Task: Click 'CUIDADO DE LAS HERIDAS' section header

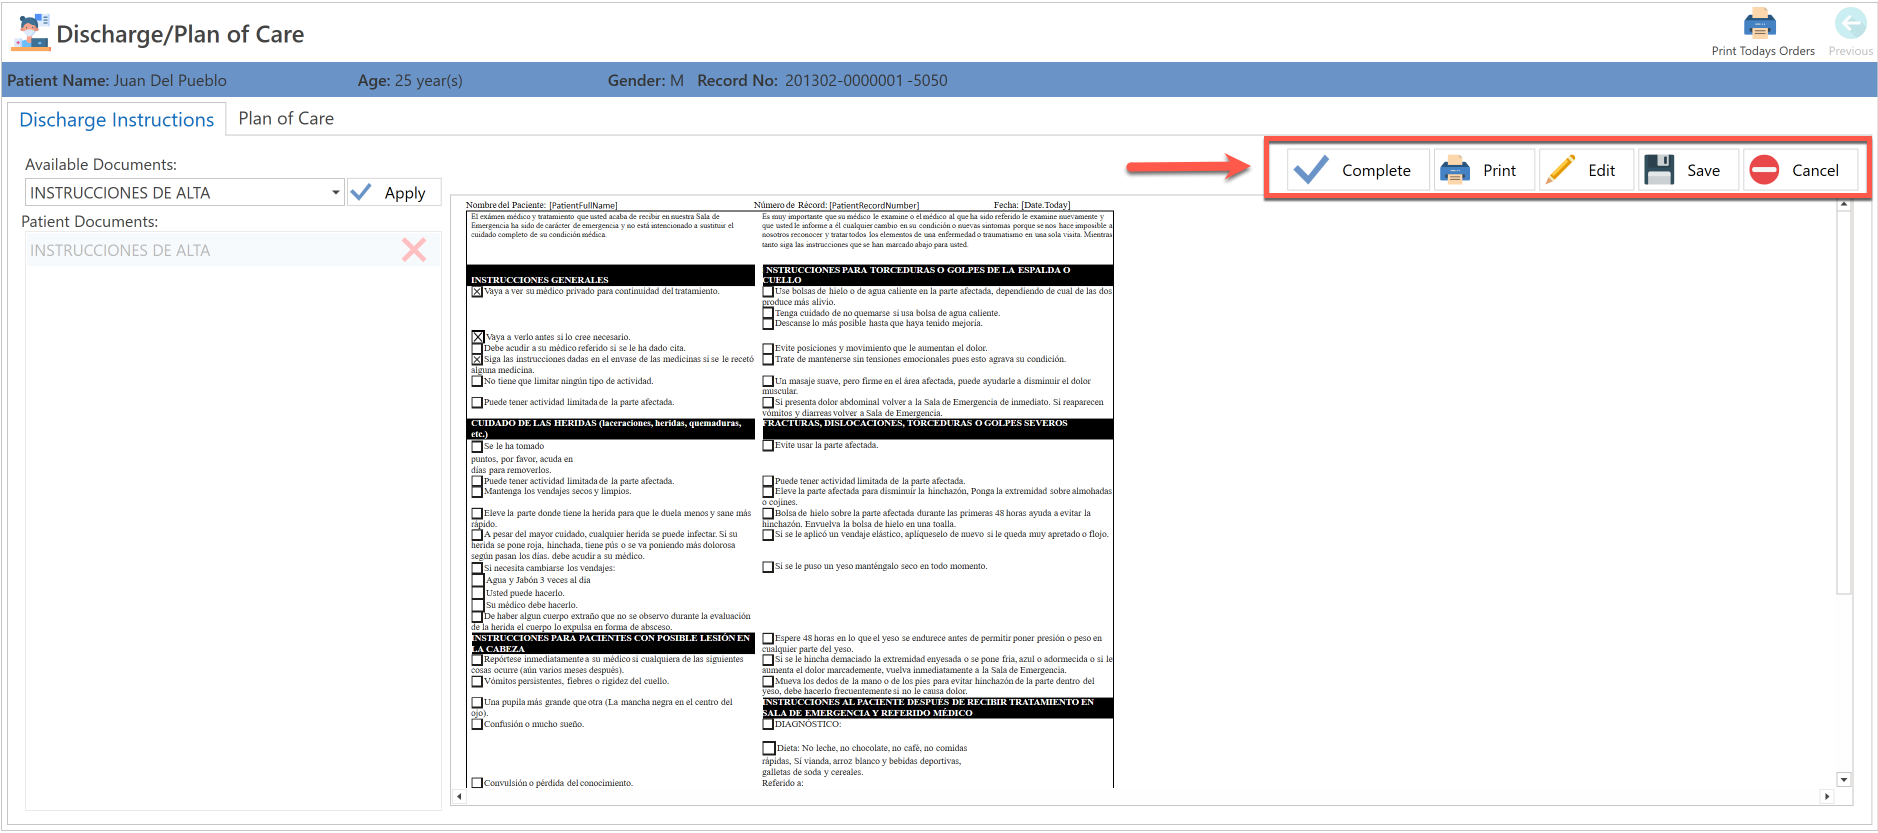Action: 610,429
